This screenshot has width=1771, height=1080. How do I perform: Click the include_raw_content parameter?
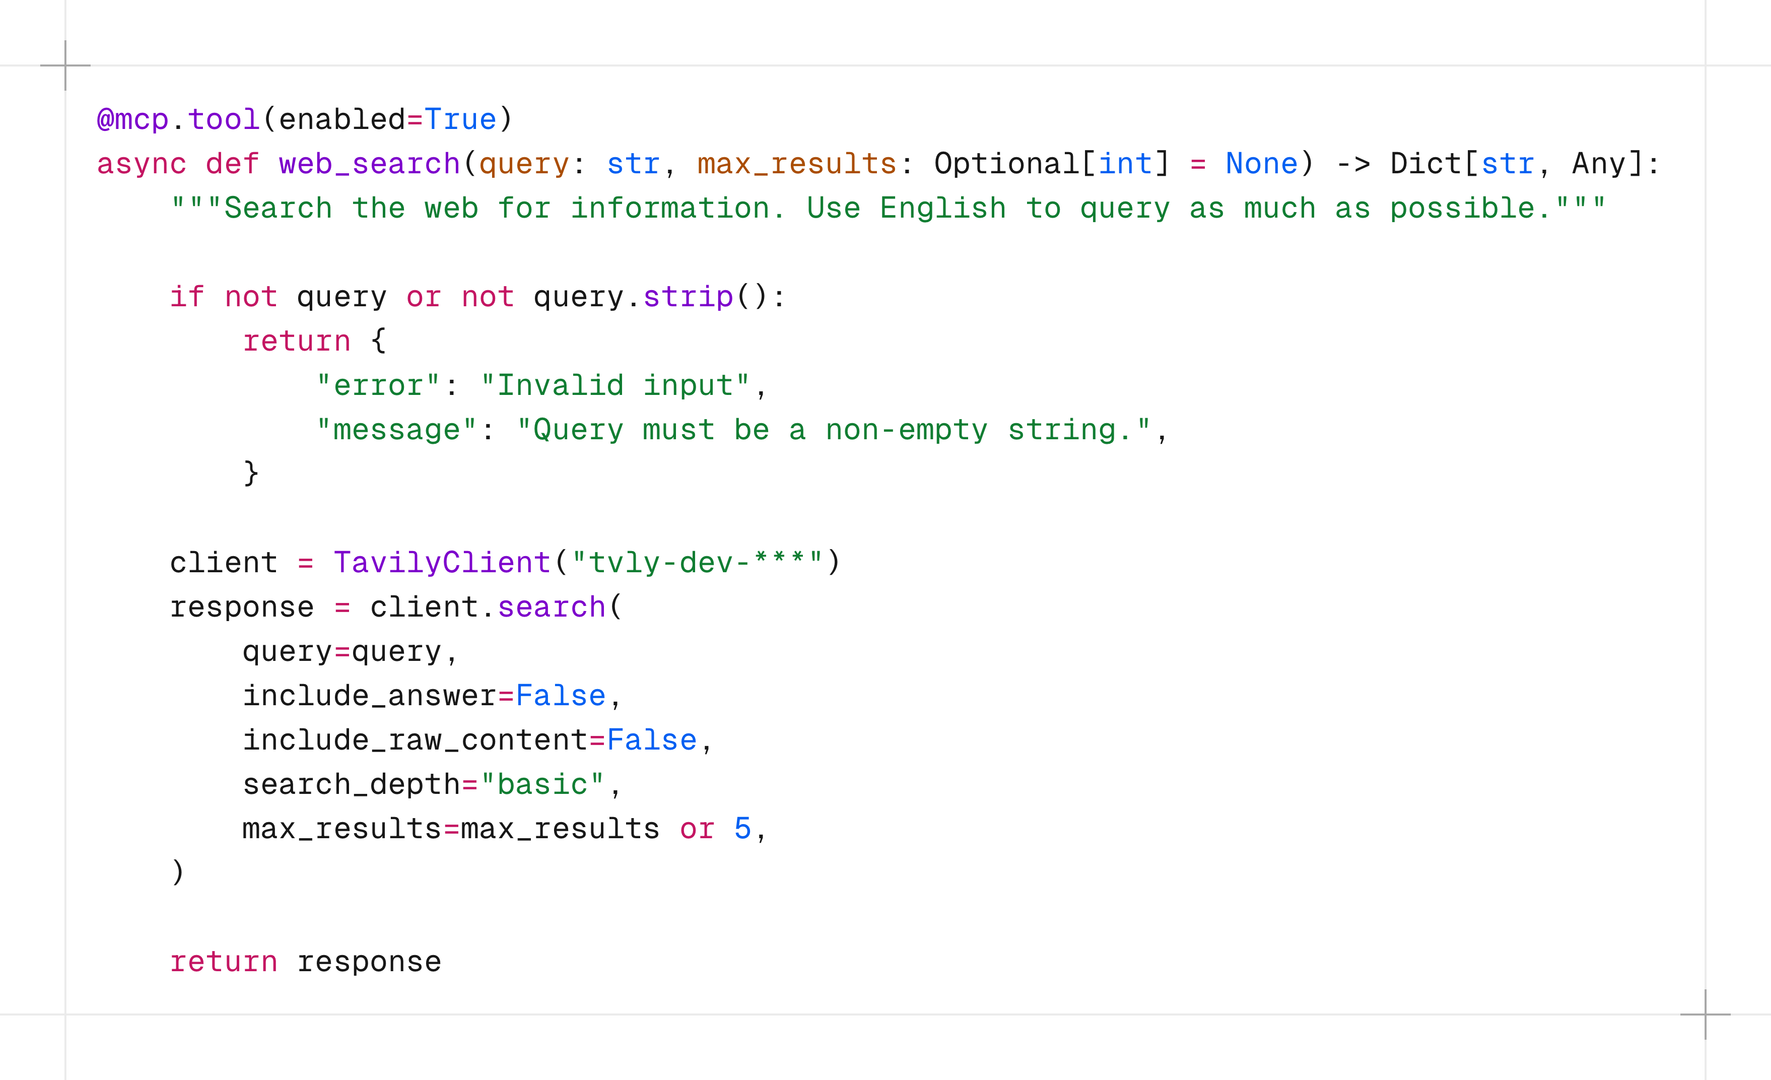pyautogui.click(x=415, y=740)
